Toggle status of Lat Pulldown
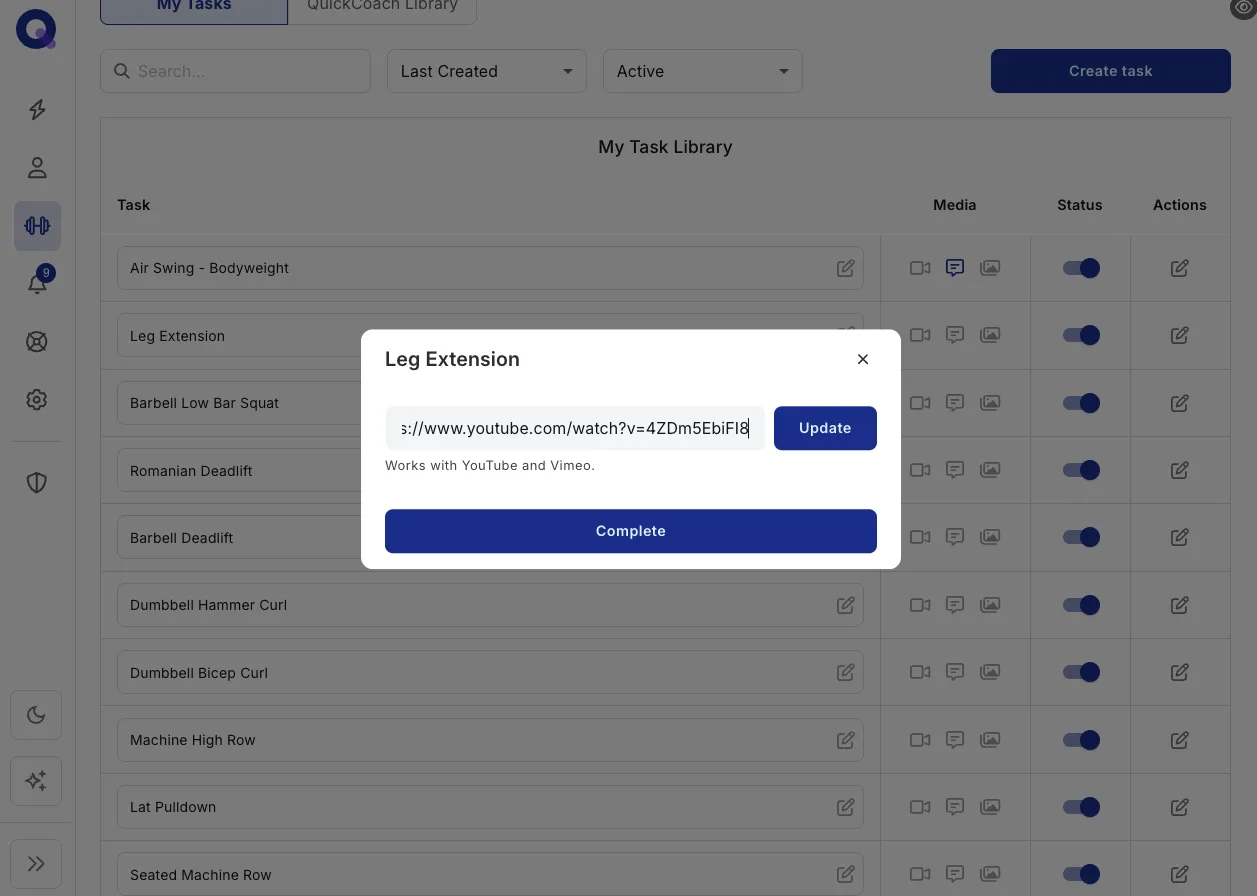This screenshot has height=896, width=1257. 1081,807
